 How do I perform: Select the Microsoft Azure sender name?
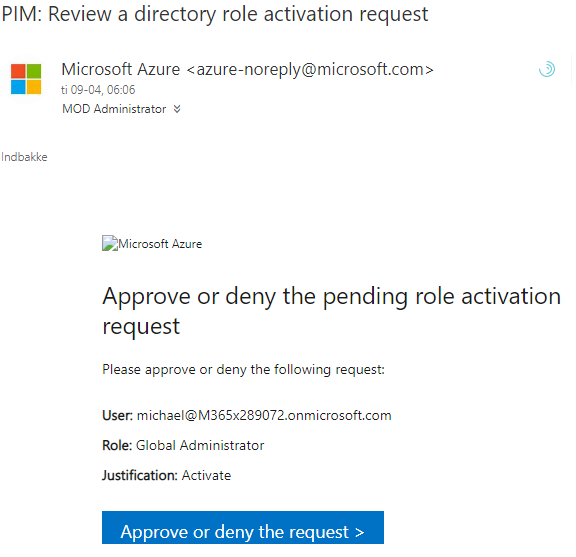click(x=120, y=69)
